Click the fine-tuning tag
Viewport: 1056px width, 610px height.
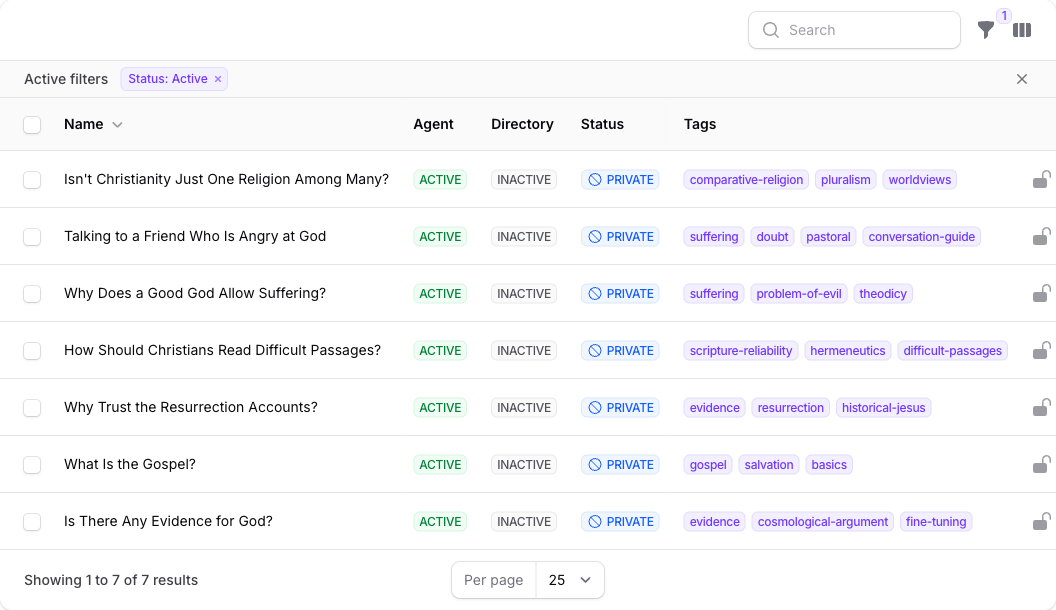[x=935, y=522]
